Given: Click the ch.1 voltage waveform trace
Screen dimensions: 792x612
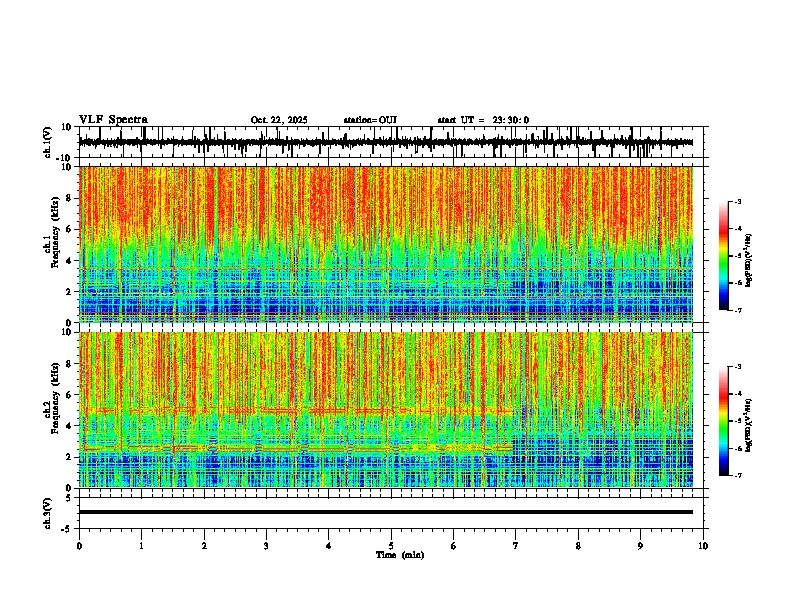Looking at the screenshot, I should coord(386,142).
